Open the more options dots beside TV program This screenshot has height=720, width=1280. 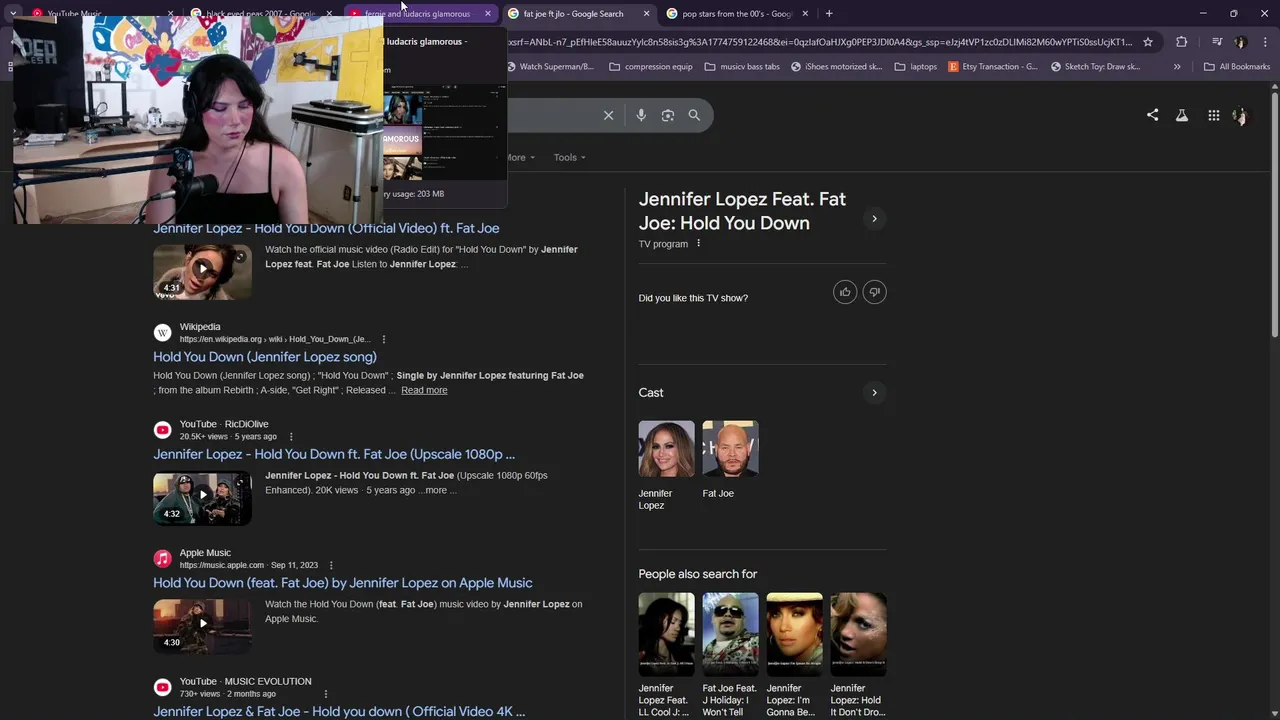(698, 244)
